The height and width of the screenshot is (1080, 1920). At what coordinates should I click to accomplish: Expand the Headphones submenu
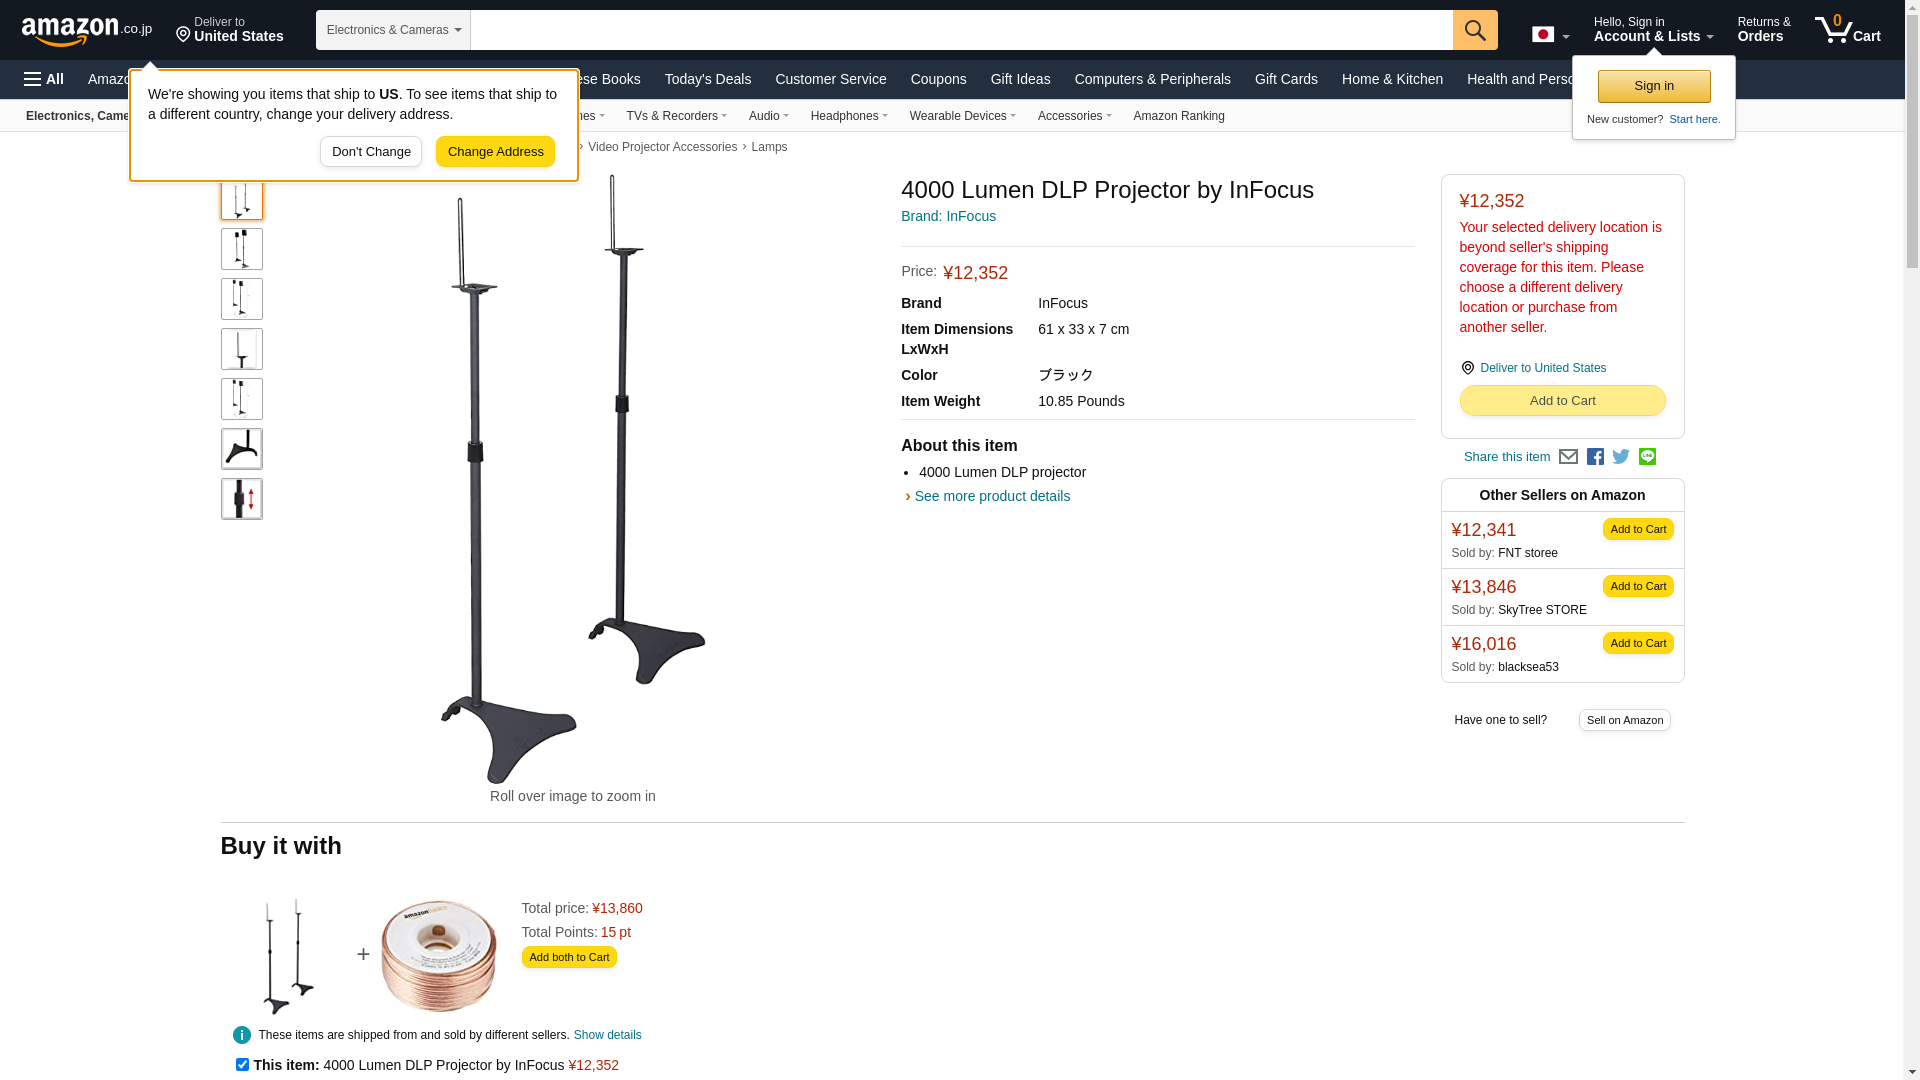849,116
